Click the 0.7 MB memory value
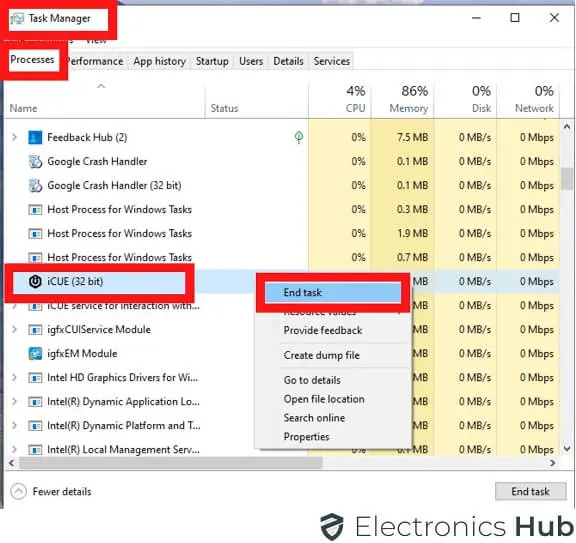This screenshot has height=543, width=576. pos(413,258)
